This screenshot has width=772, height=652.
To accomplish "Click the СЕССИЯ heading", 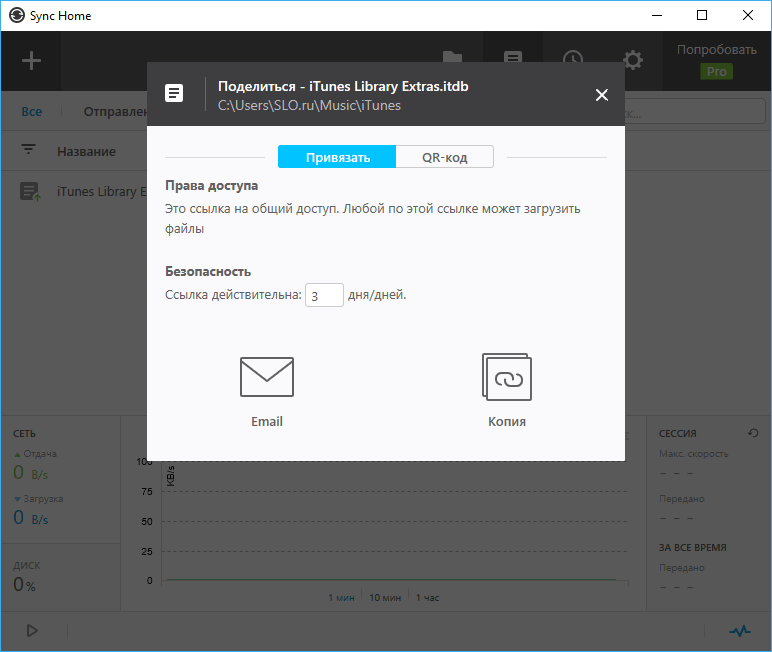I will click(x=677, y=433).
